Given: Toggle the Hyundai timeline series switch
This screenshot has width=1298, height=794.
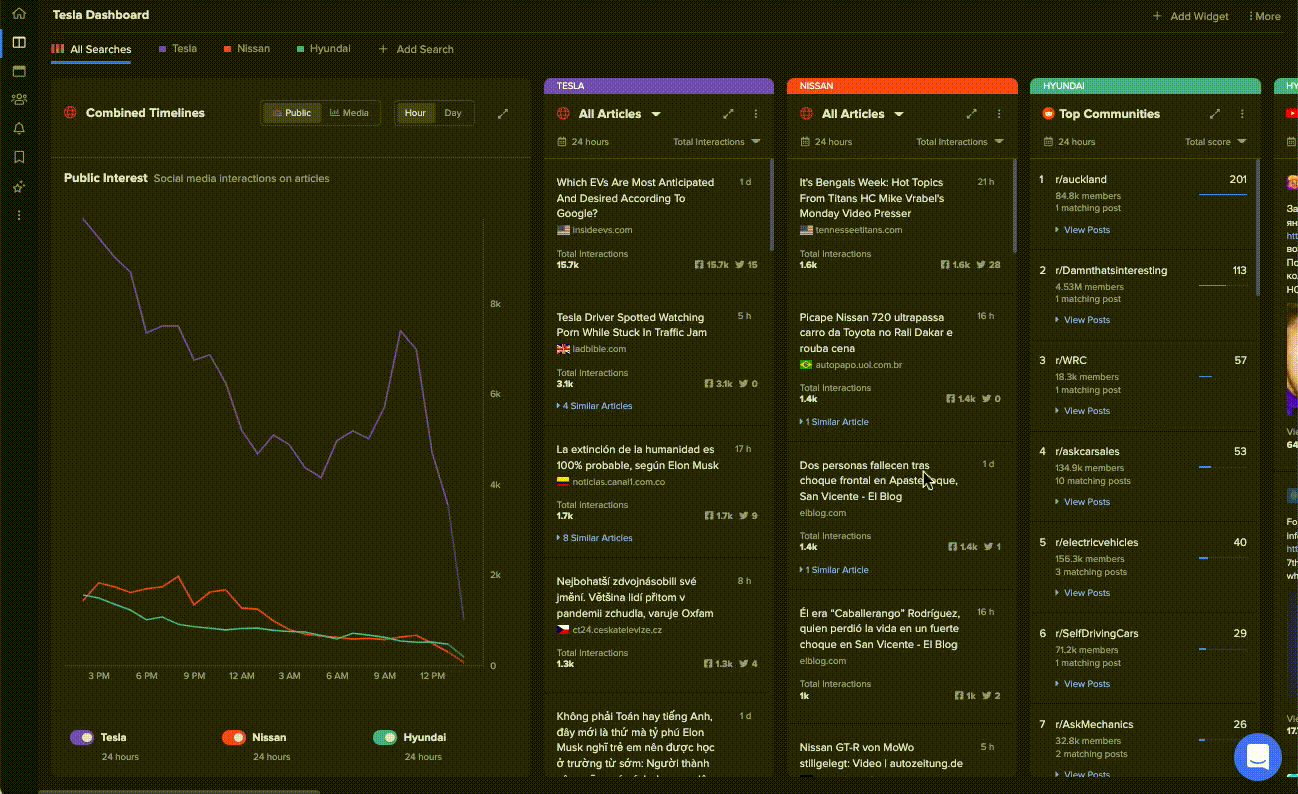Looking at the screenshot, I should click(x=385, y=737).
